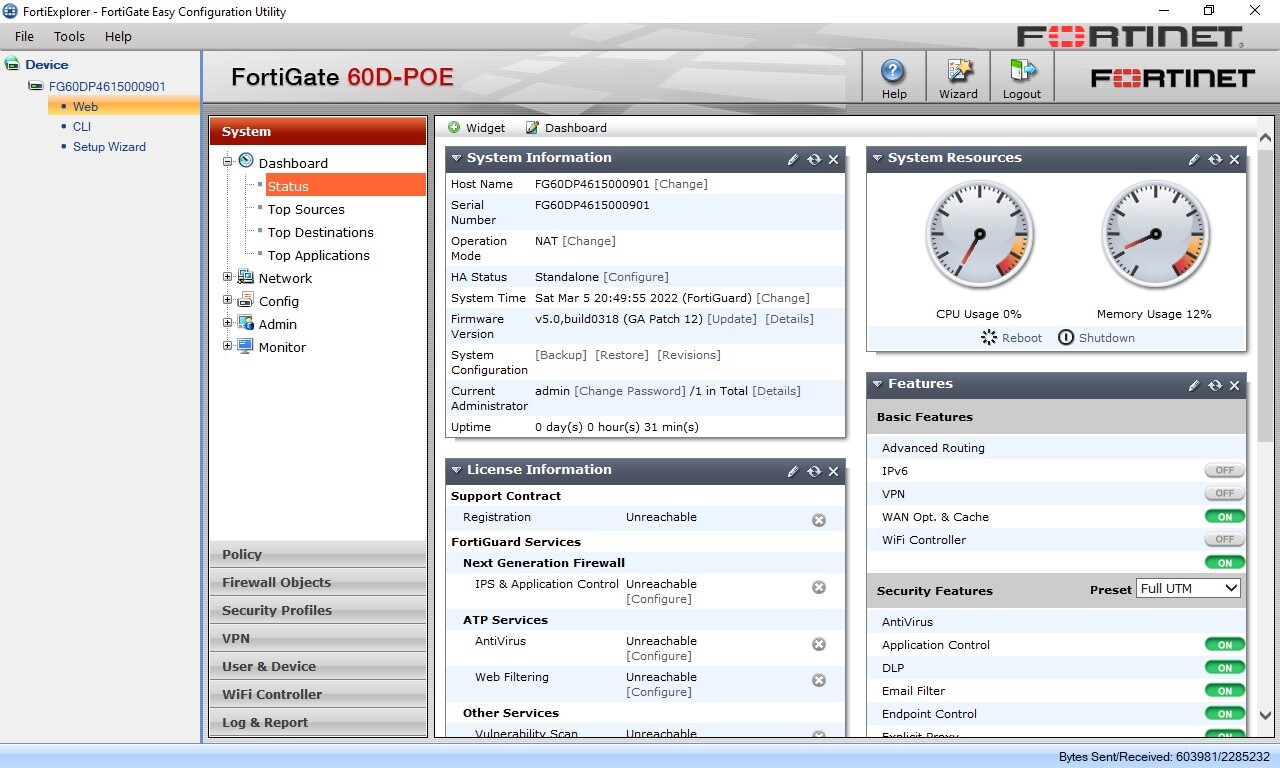This screenshot has width=1280, height=768.
Task: Expand the Network tree node
Action: click(x=228, y=277)
